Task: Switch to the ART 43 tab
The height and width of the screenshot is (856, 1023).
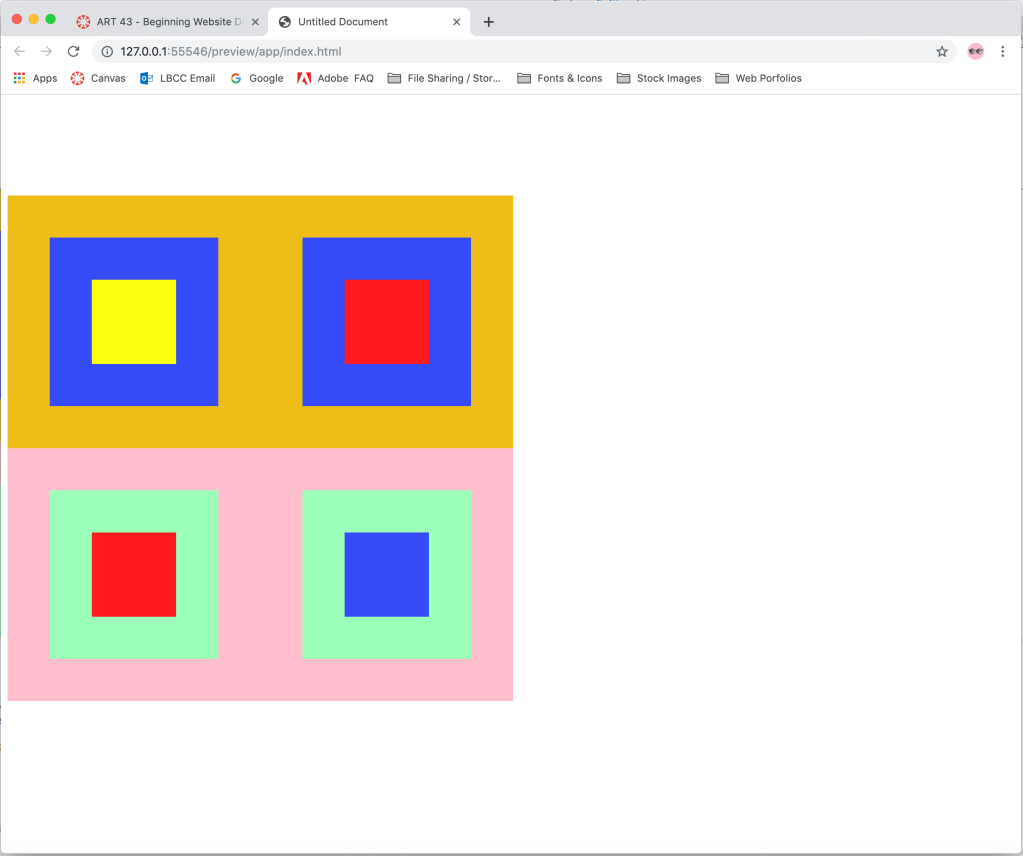Action: click(160, 22)
